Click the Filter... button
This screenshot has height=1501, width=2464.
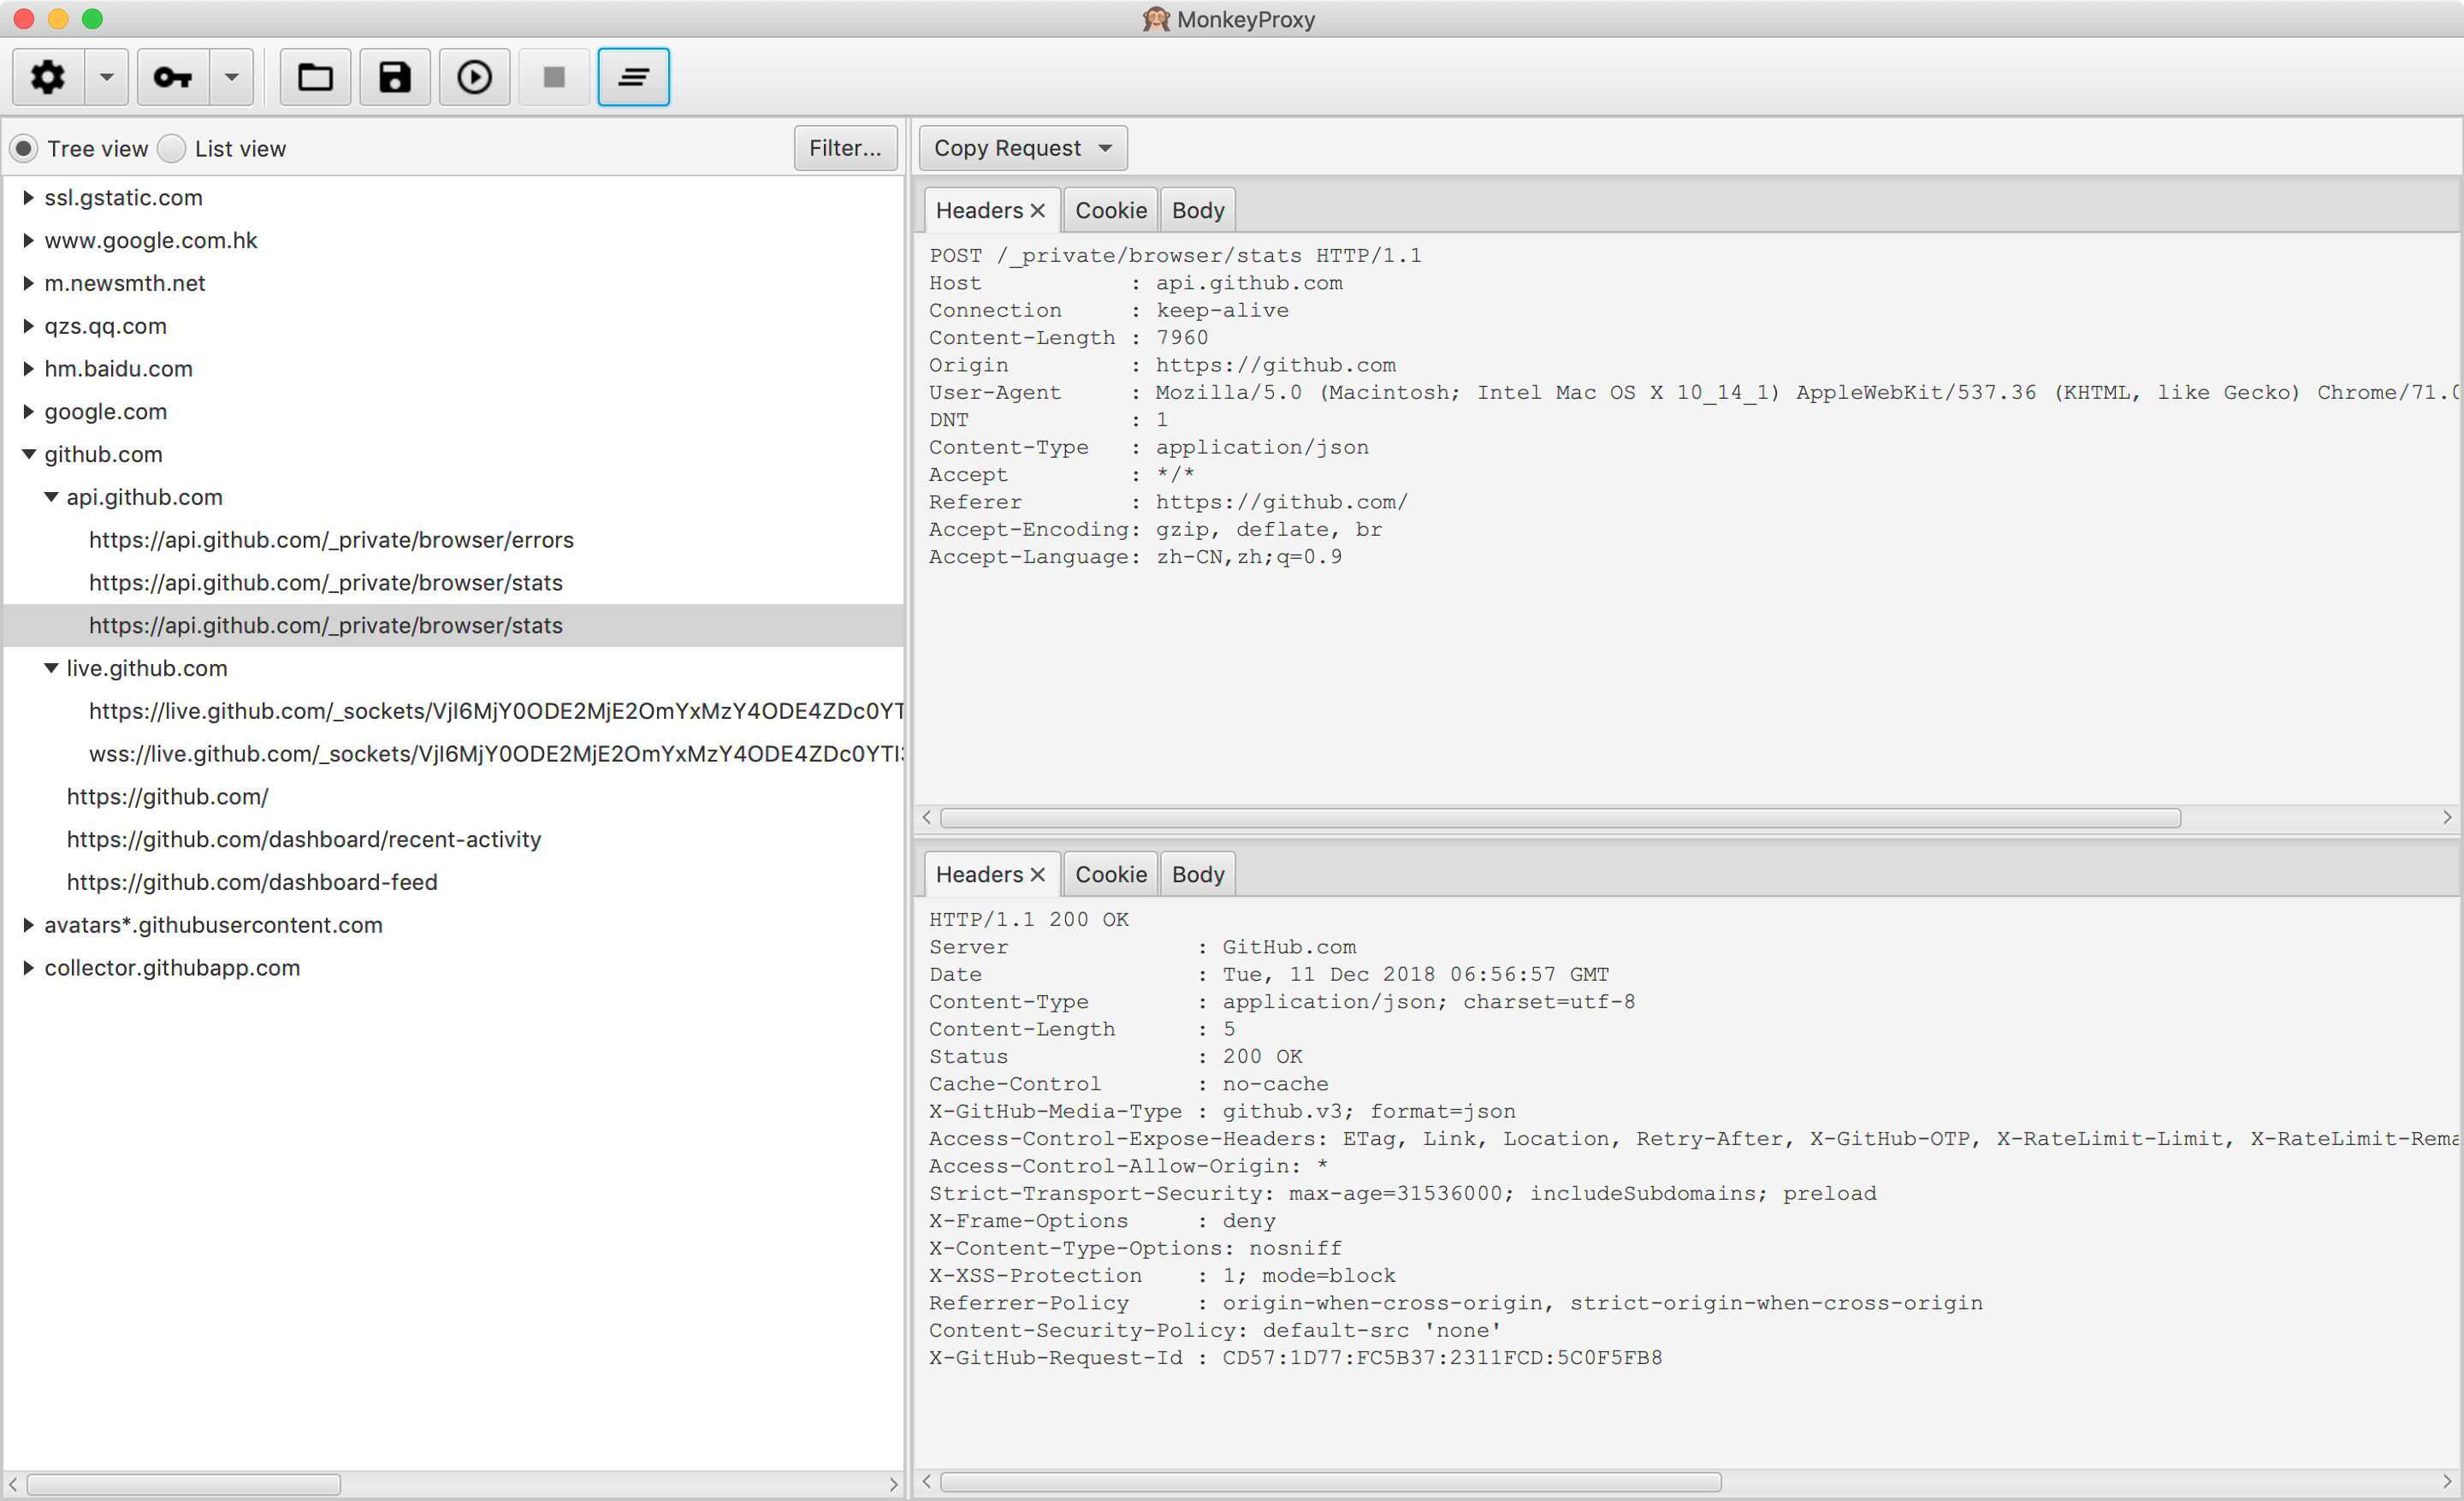(845, 148)
